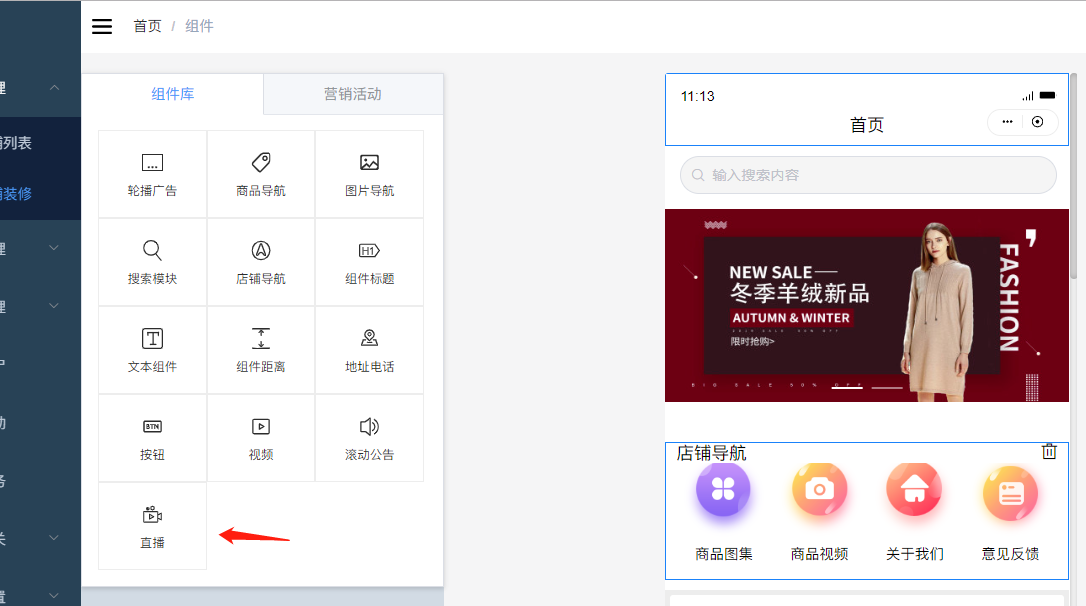
Task: Delete the 店铺导航 block via trash icon
Action: pos(1049,452)
